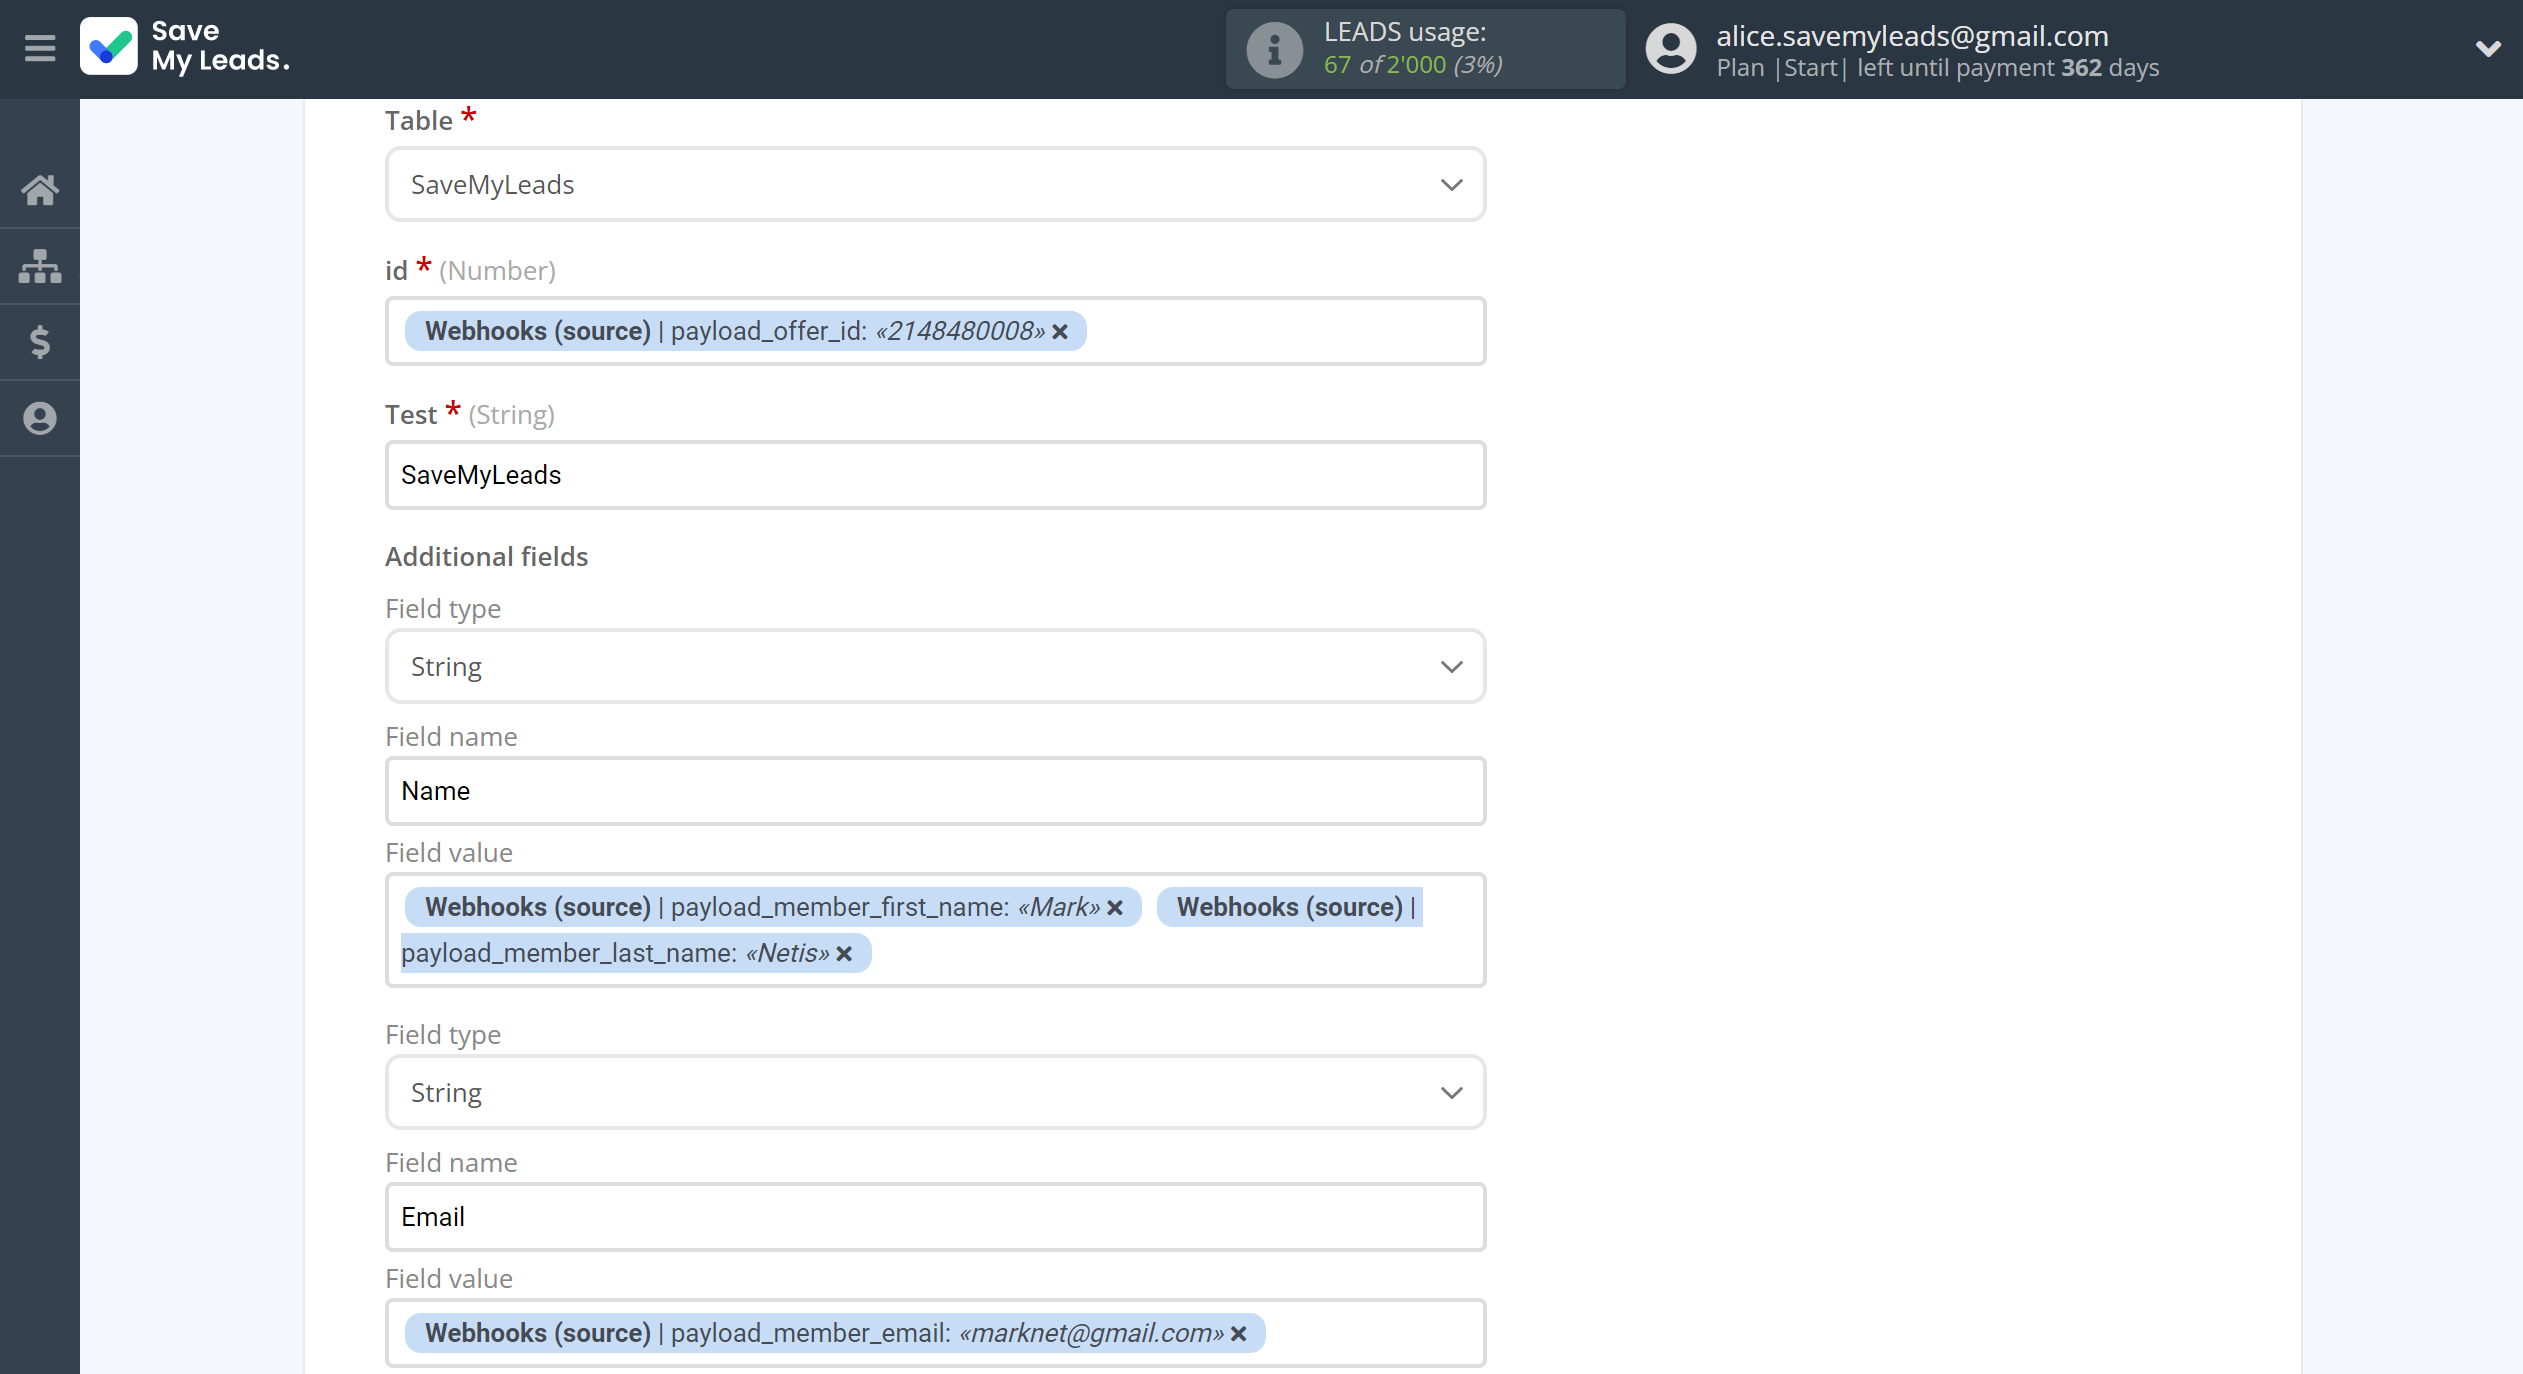Open Field type dropdown above Email field

(935, 1093)
